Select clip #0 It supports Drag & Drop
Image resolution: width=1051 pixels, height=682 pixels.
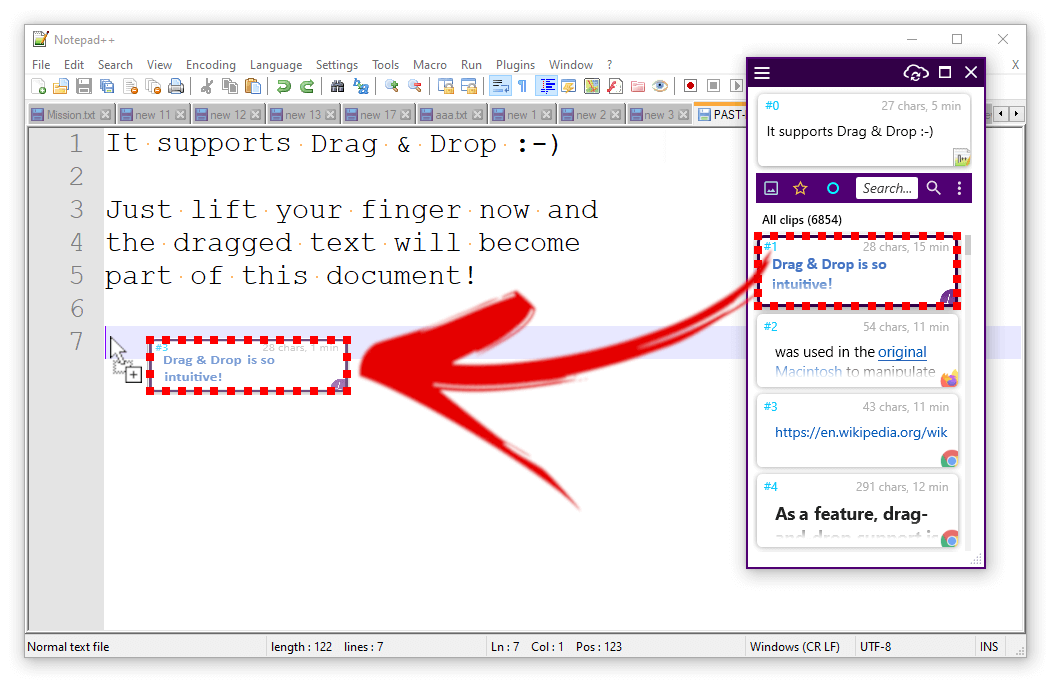864,131
